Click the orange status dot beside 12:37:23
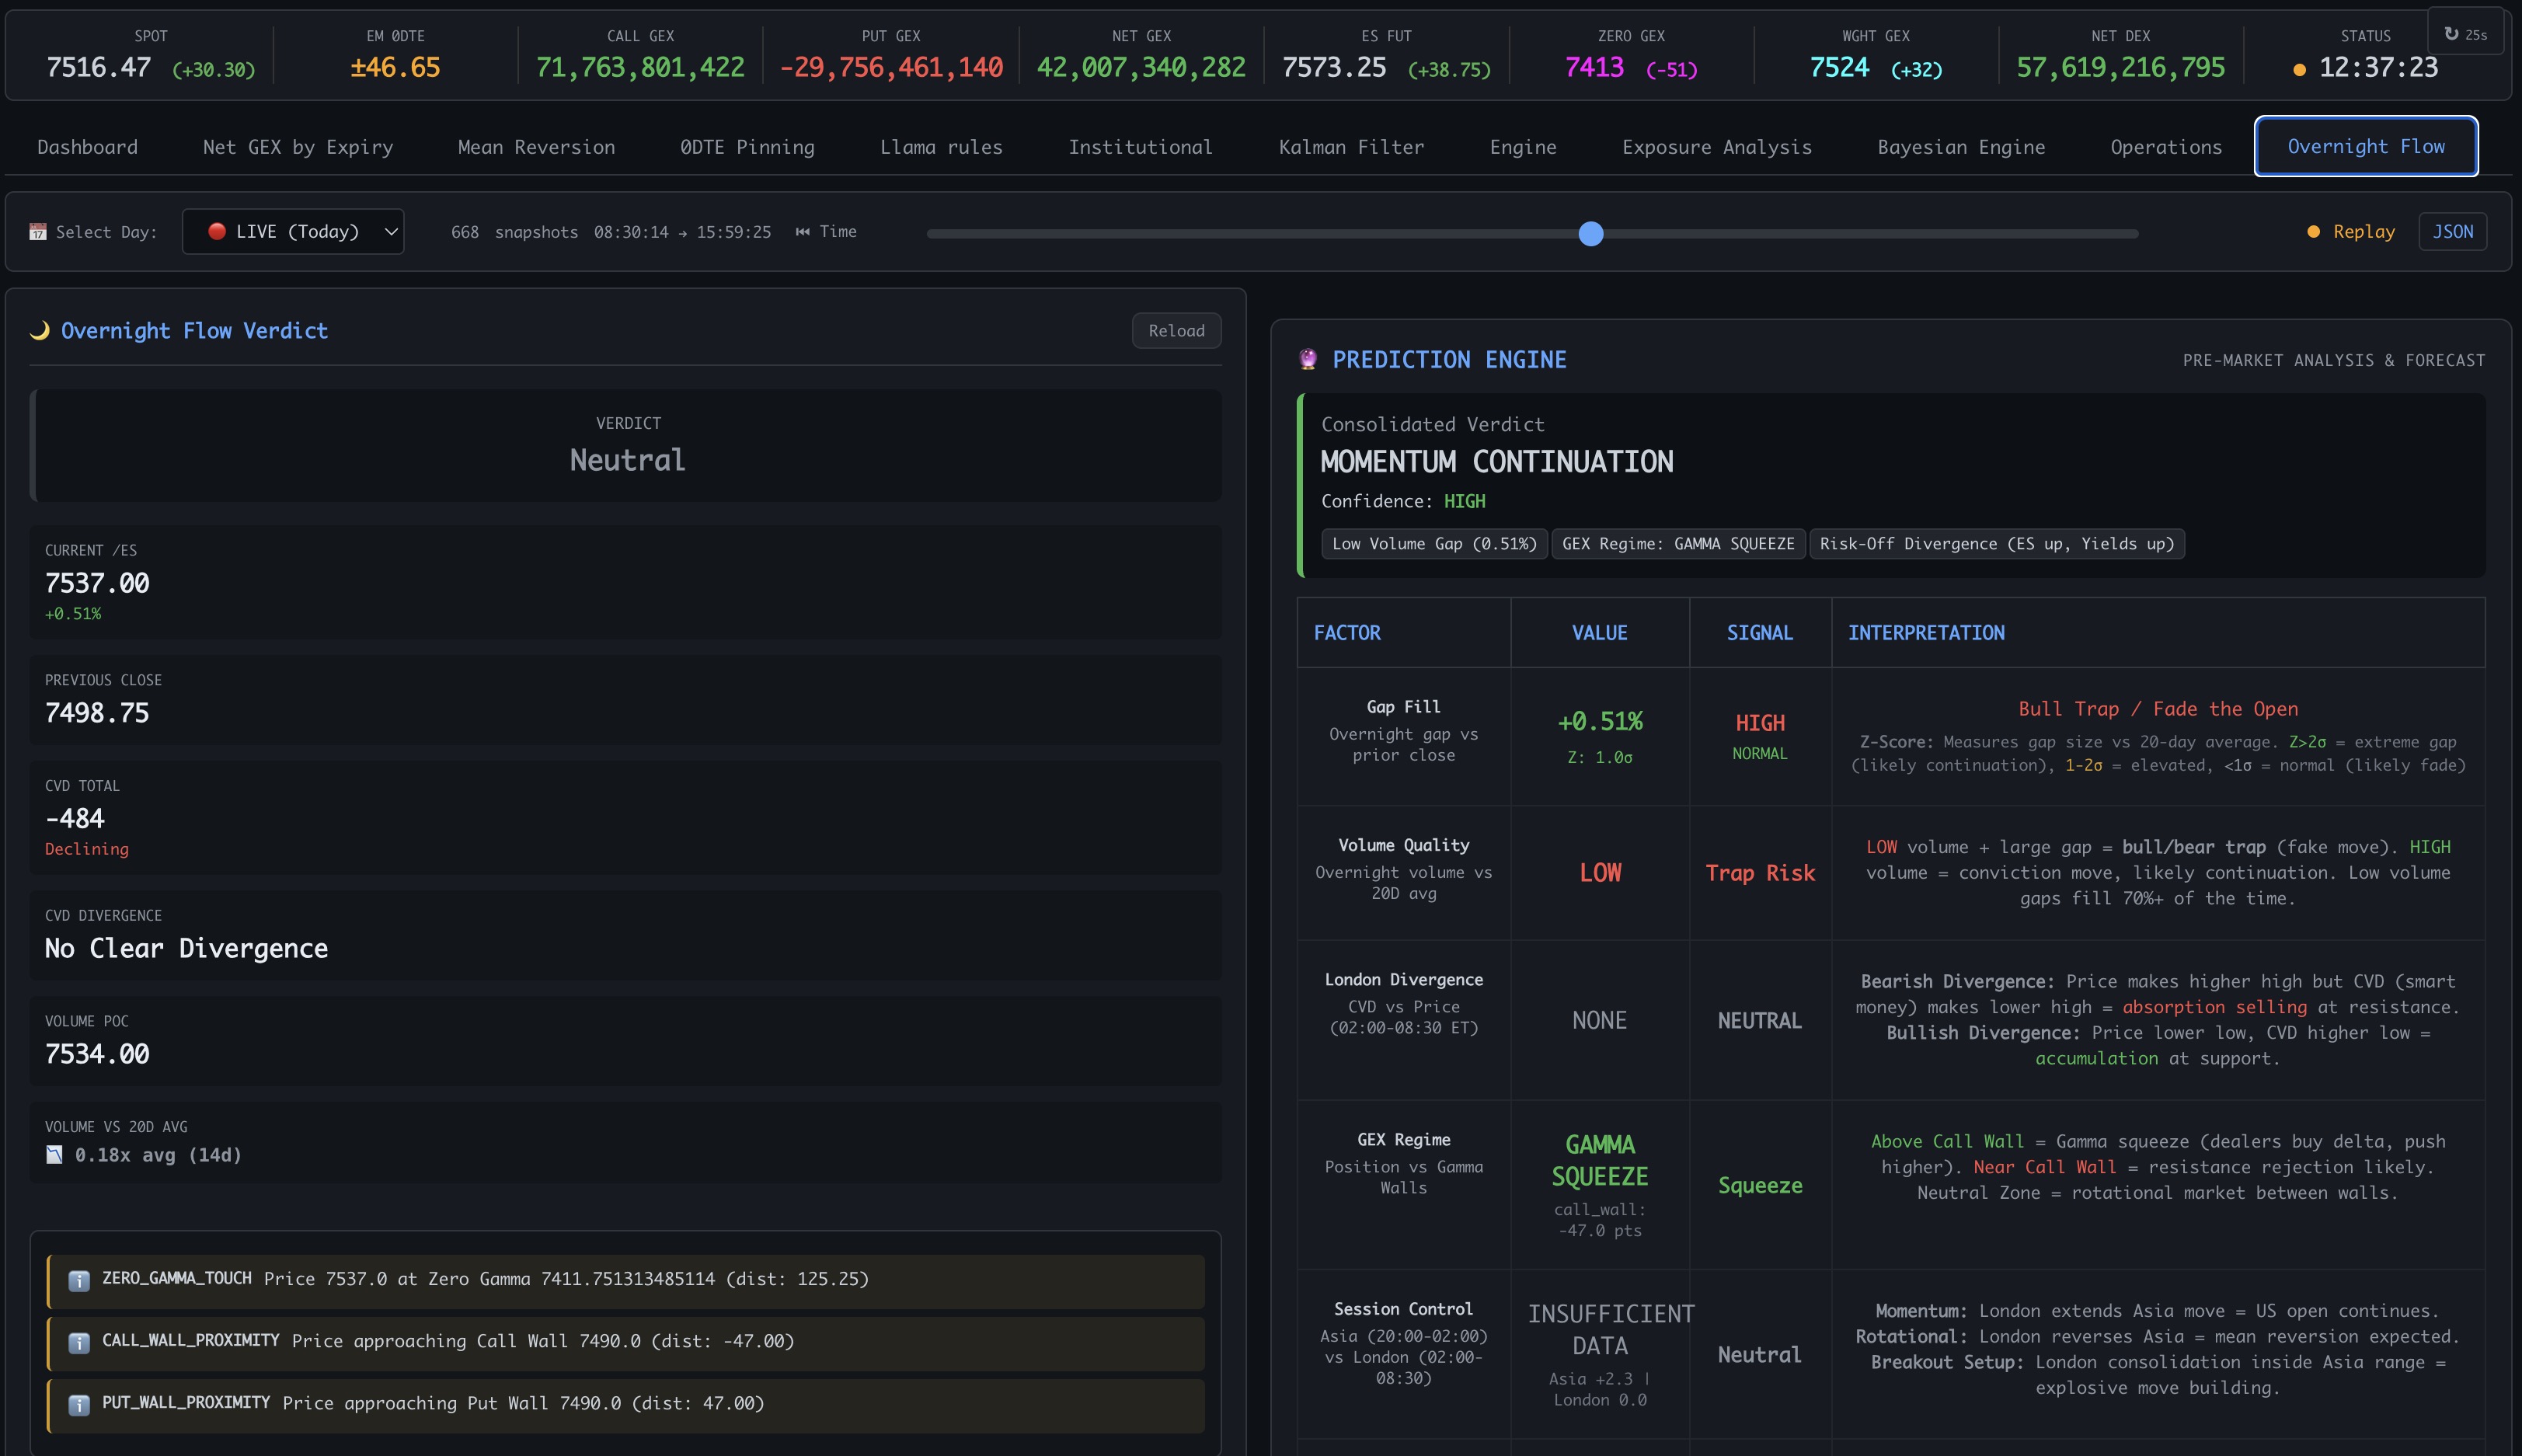The image size is (2522, 1456). [2299, 69]
